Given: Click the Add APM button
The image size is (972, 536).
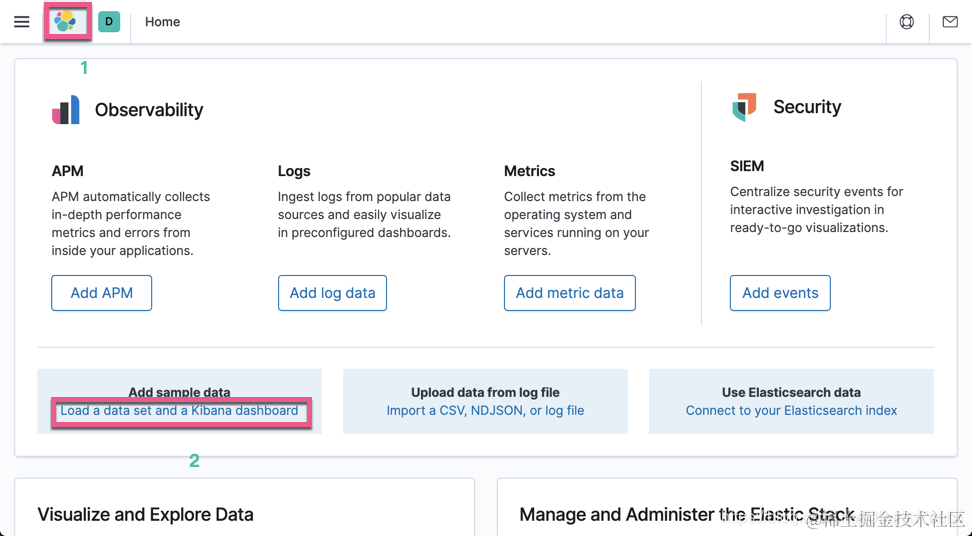Looking at the screenshot, I should 102,293.
